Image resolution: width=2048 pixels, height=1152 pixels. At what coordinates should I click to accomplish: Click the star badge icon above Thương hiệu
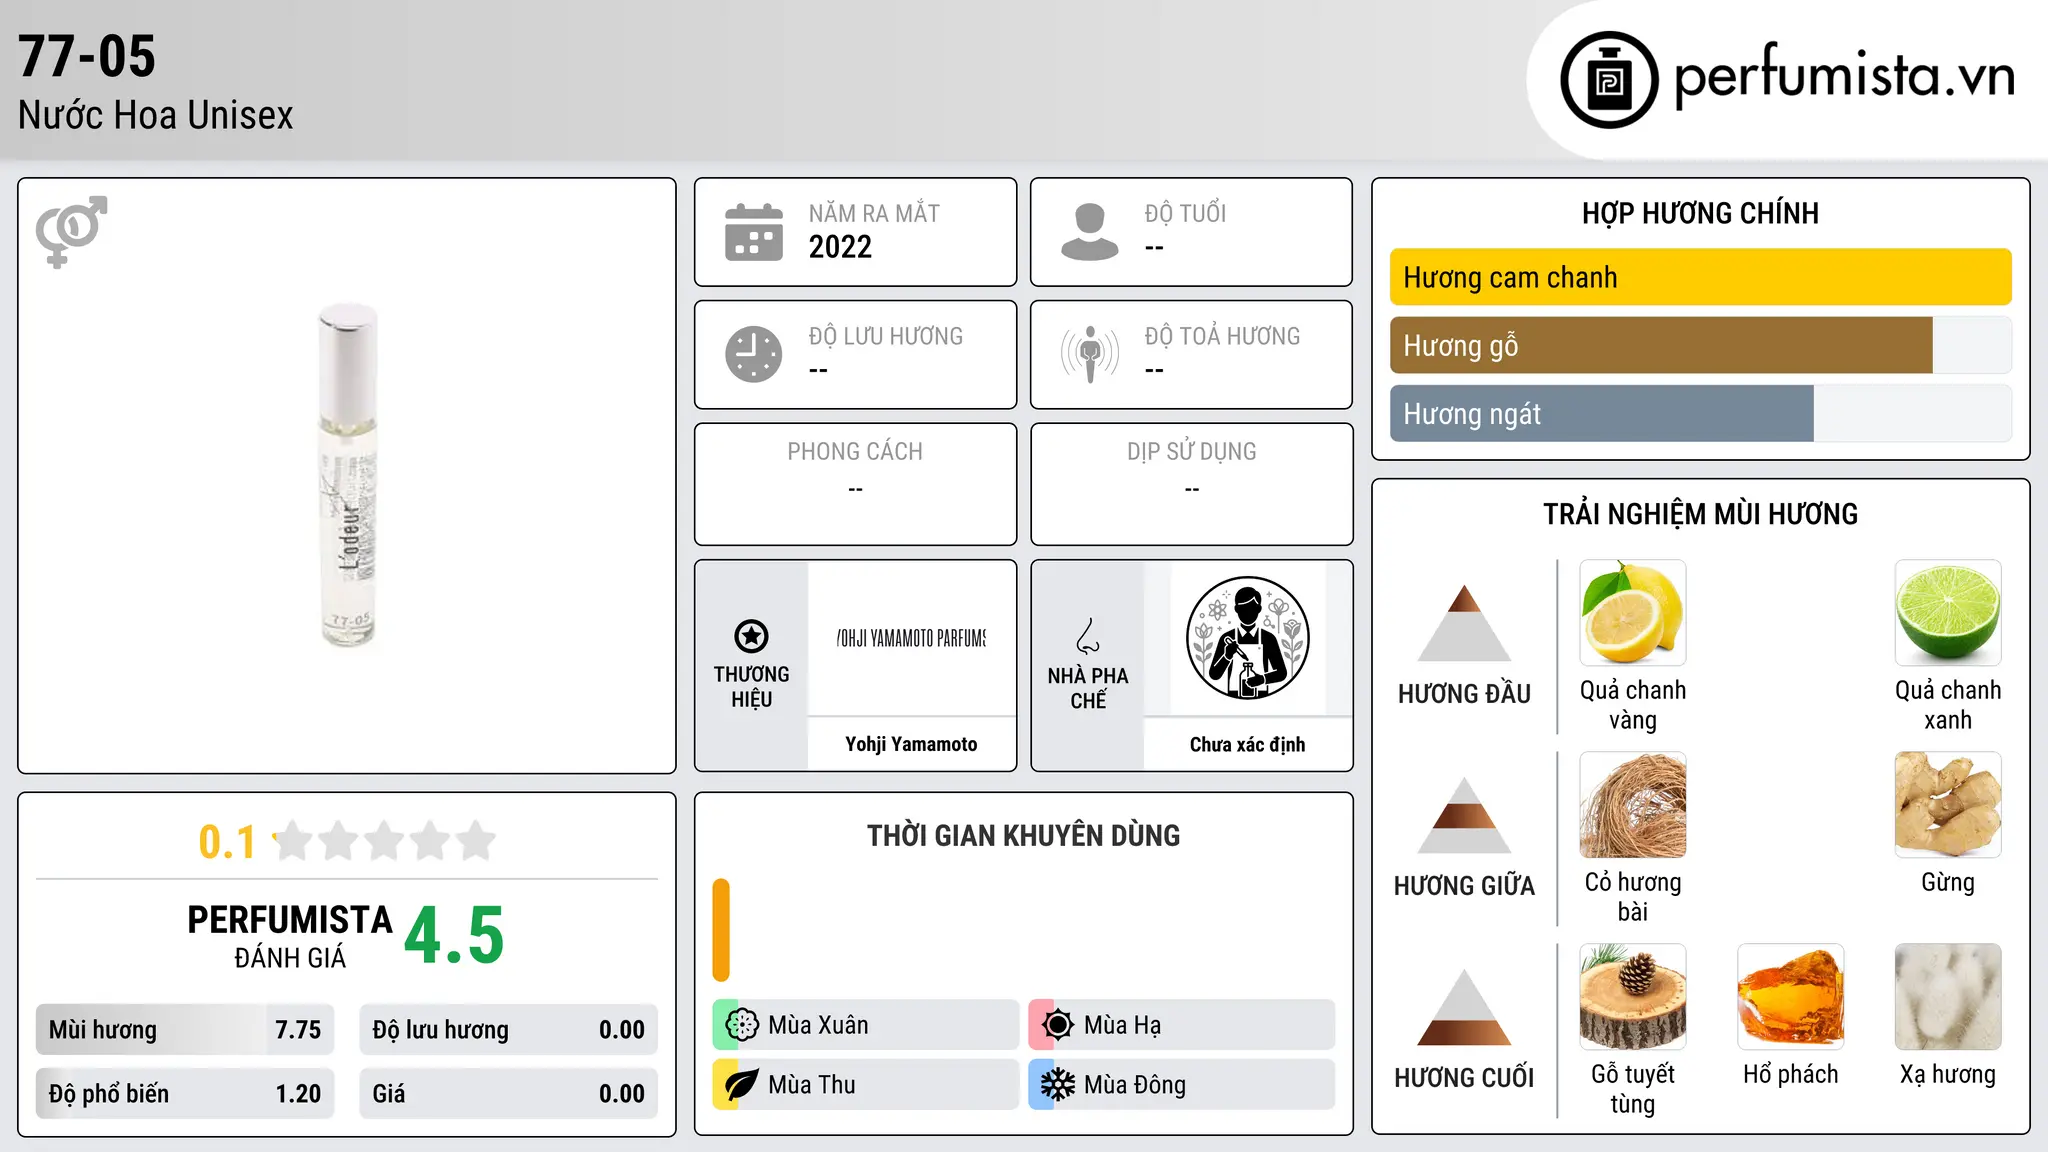pos(751,636)
